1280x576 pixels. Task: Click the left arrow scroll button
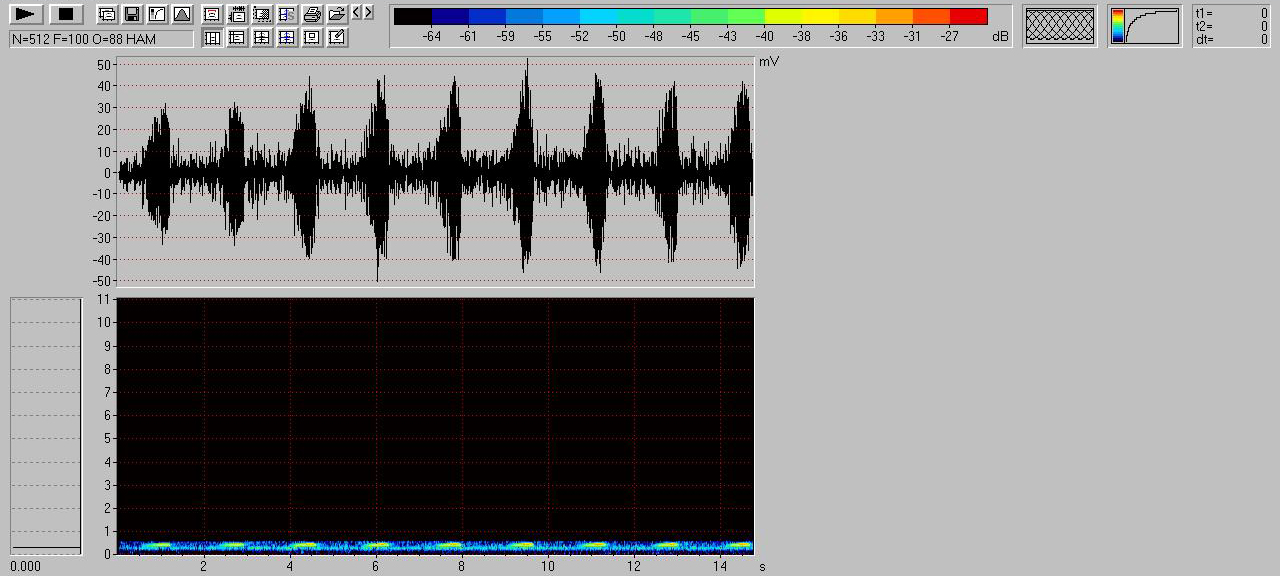pyautogui.click(x=356, y=12)
